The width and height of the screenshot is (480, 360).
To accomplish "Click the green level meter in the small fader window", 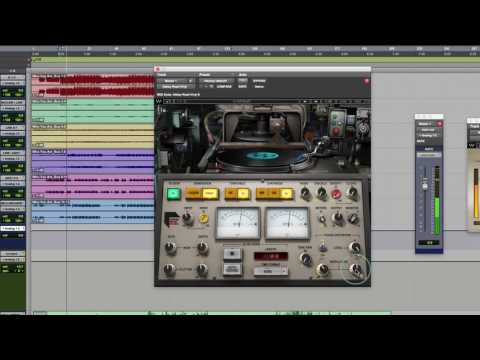I will (437, 200).
